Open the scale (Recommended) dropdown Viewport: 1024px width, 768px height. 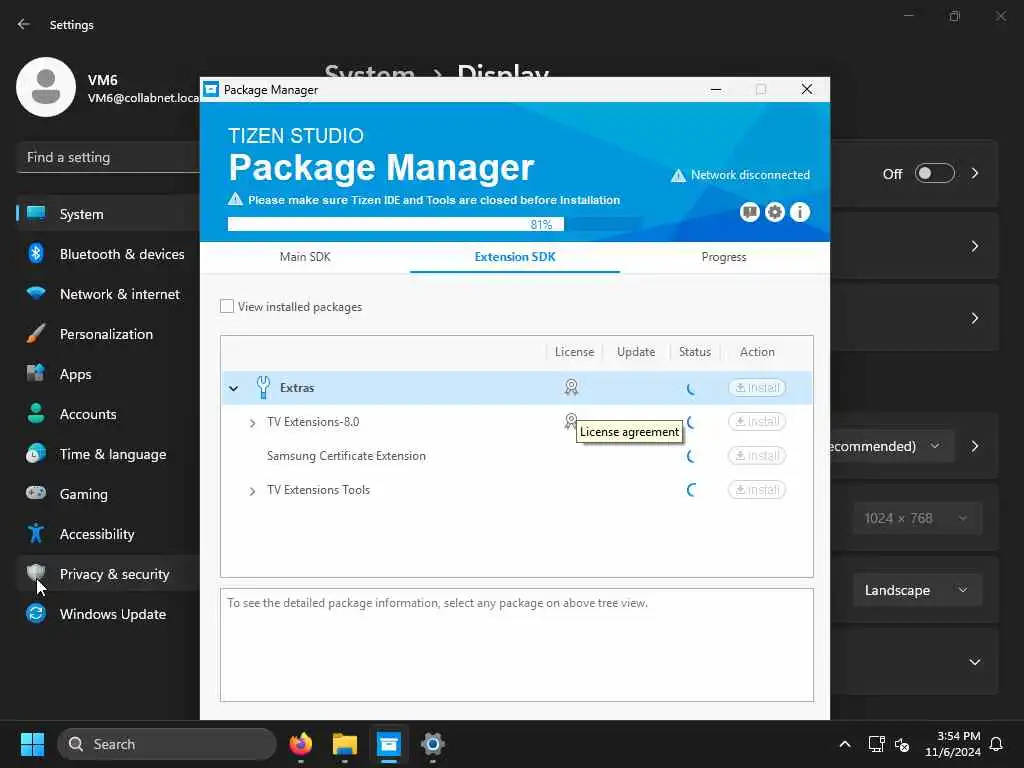coord(892,446)
